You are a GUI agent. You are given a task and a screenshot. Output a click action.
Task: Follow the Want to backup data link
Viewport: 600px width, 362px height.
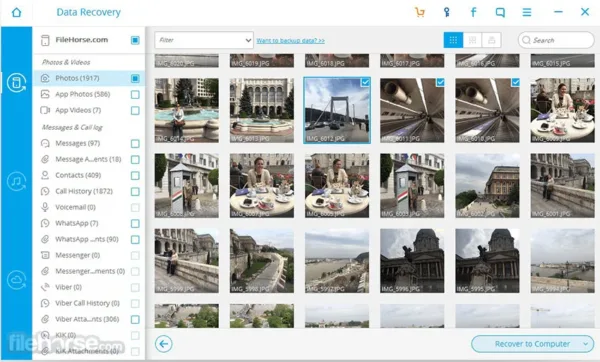point(290,41)
